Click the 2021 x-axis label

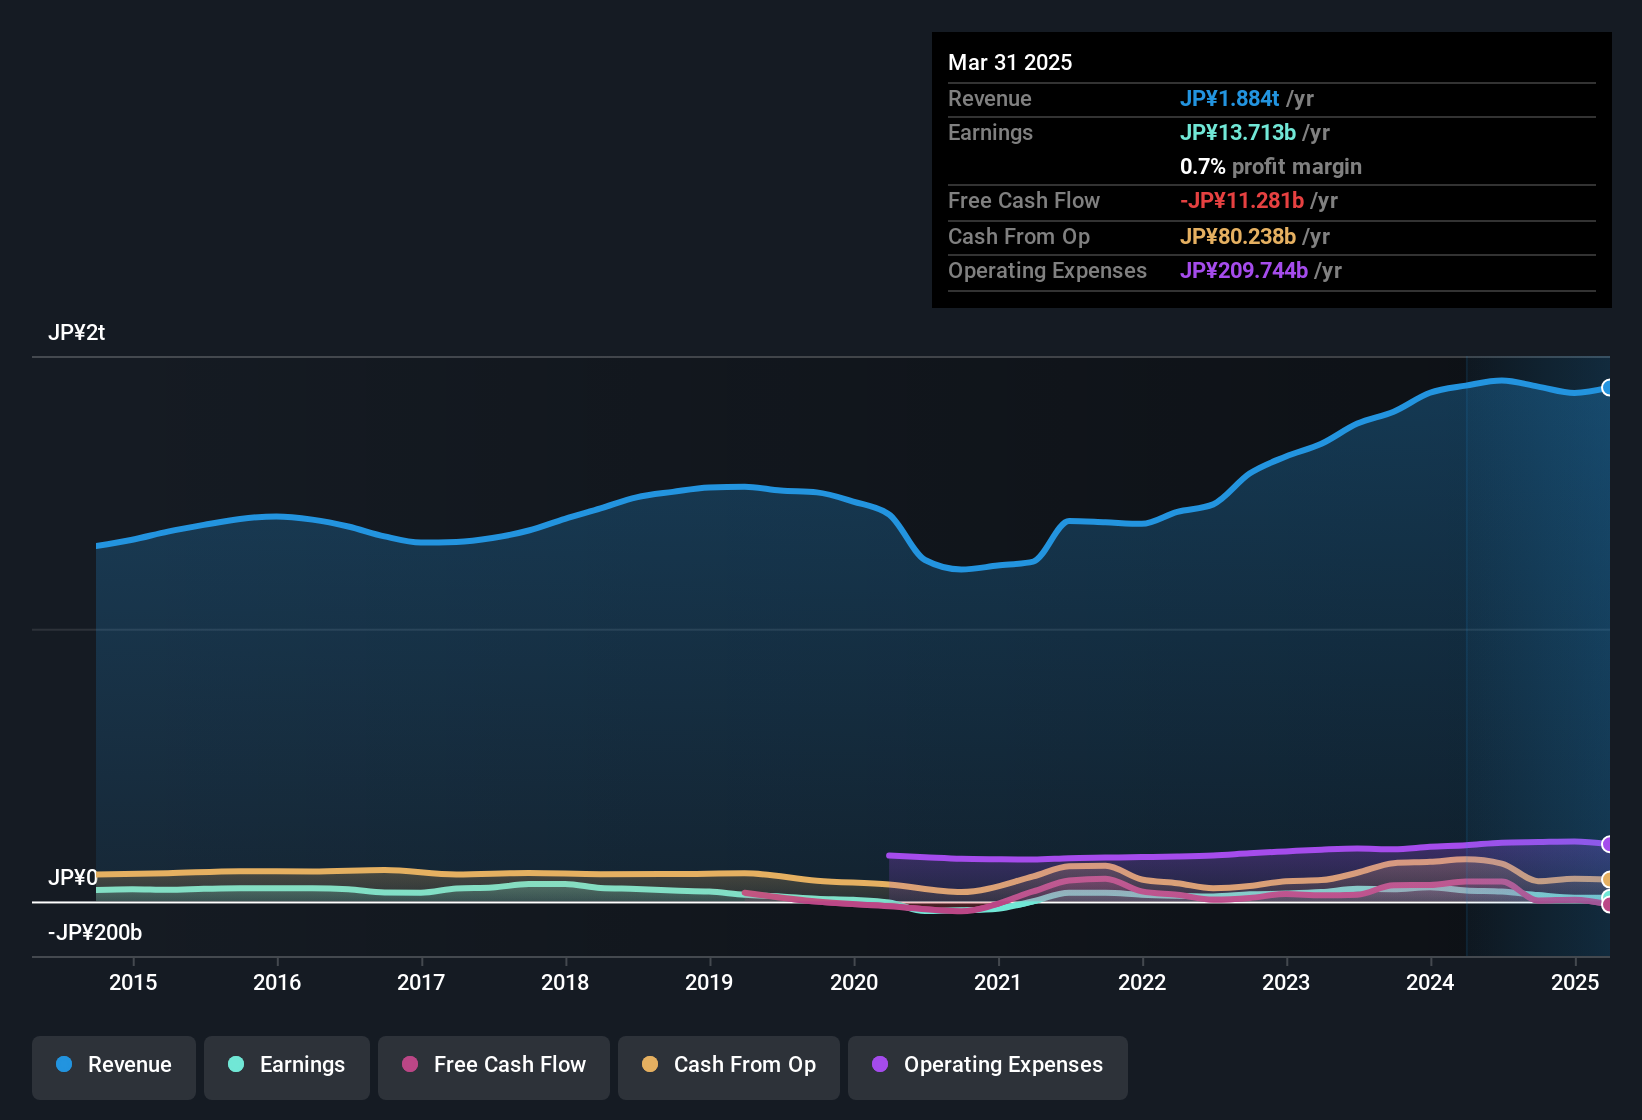click(998, 982)
